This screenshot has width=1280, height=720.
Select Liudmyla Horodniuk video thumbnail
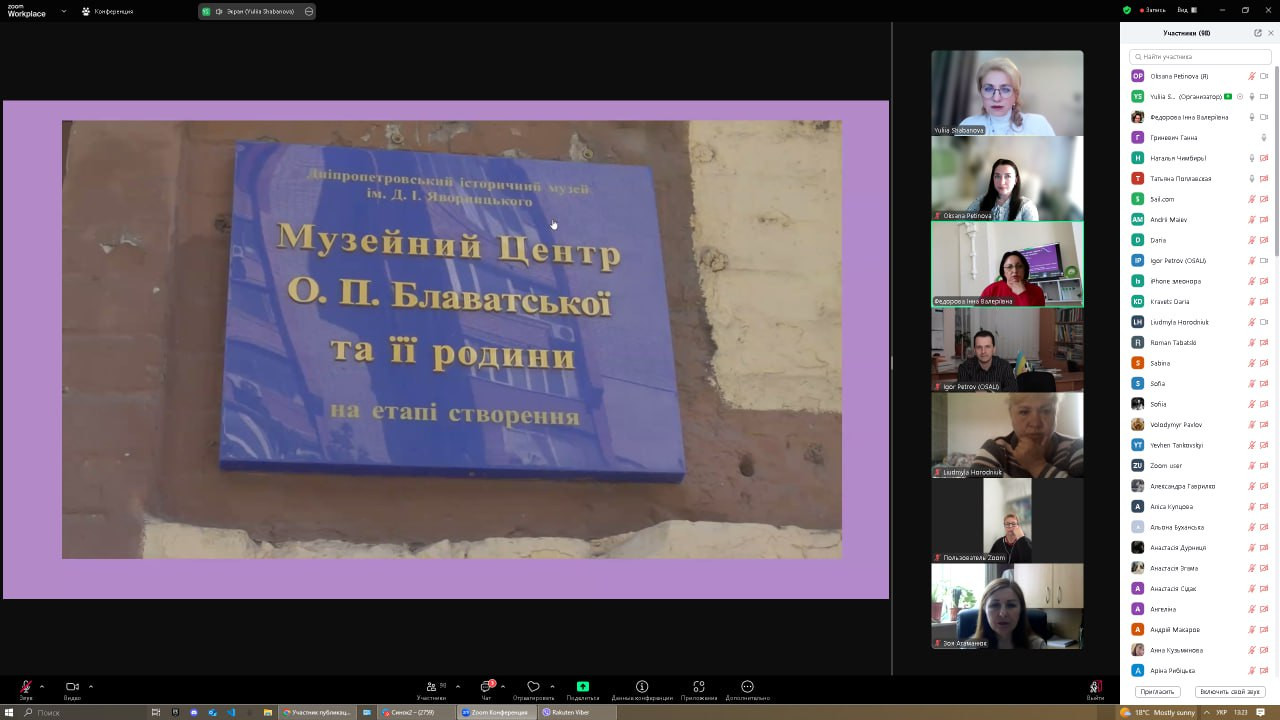point(1007,435)
